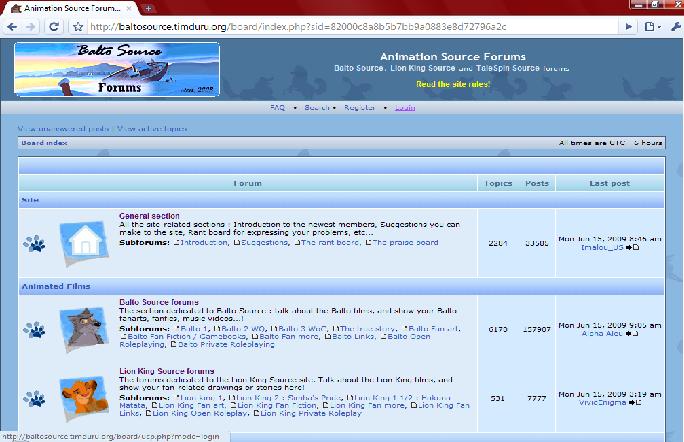
Task: Click the paw icon beside Balto Source forums
Action: [x=34, y=330]
